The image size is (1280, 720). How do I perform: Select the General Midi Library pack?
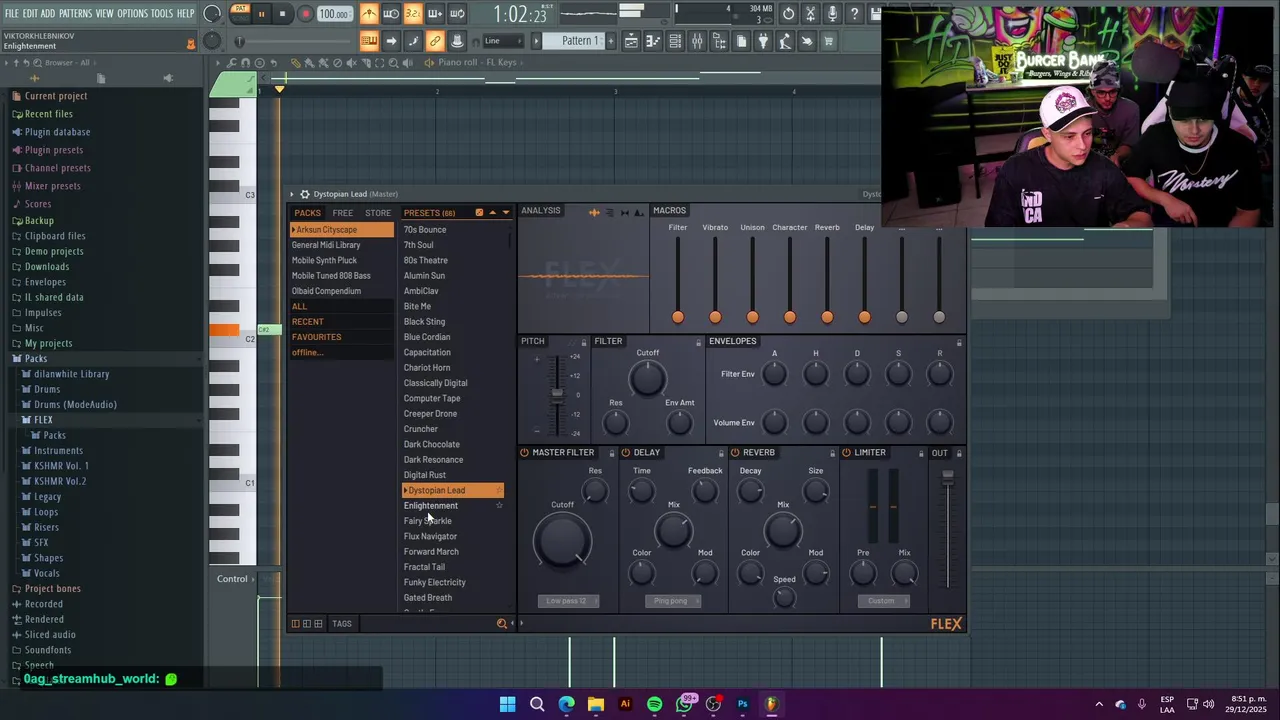click(326, 245)
